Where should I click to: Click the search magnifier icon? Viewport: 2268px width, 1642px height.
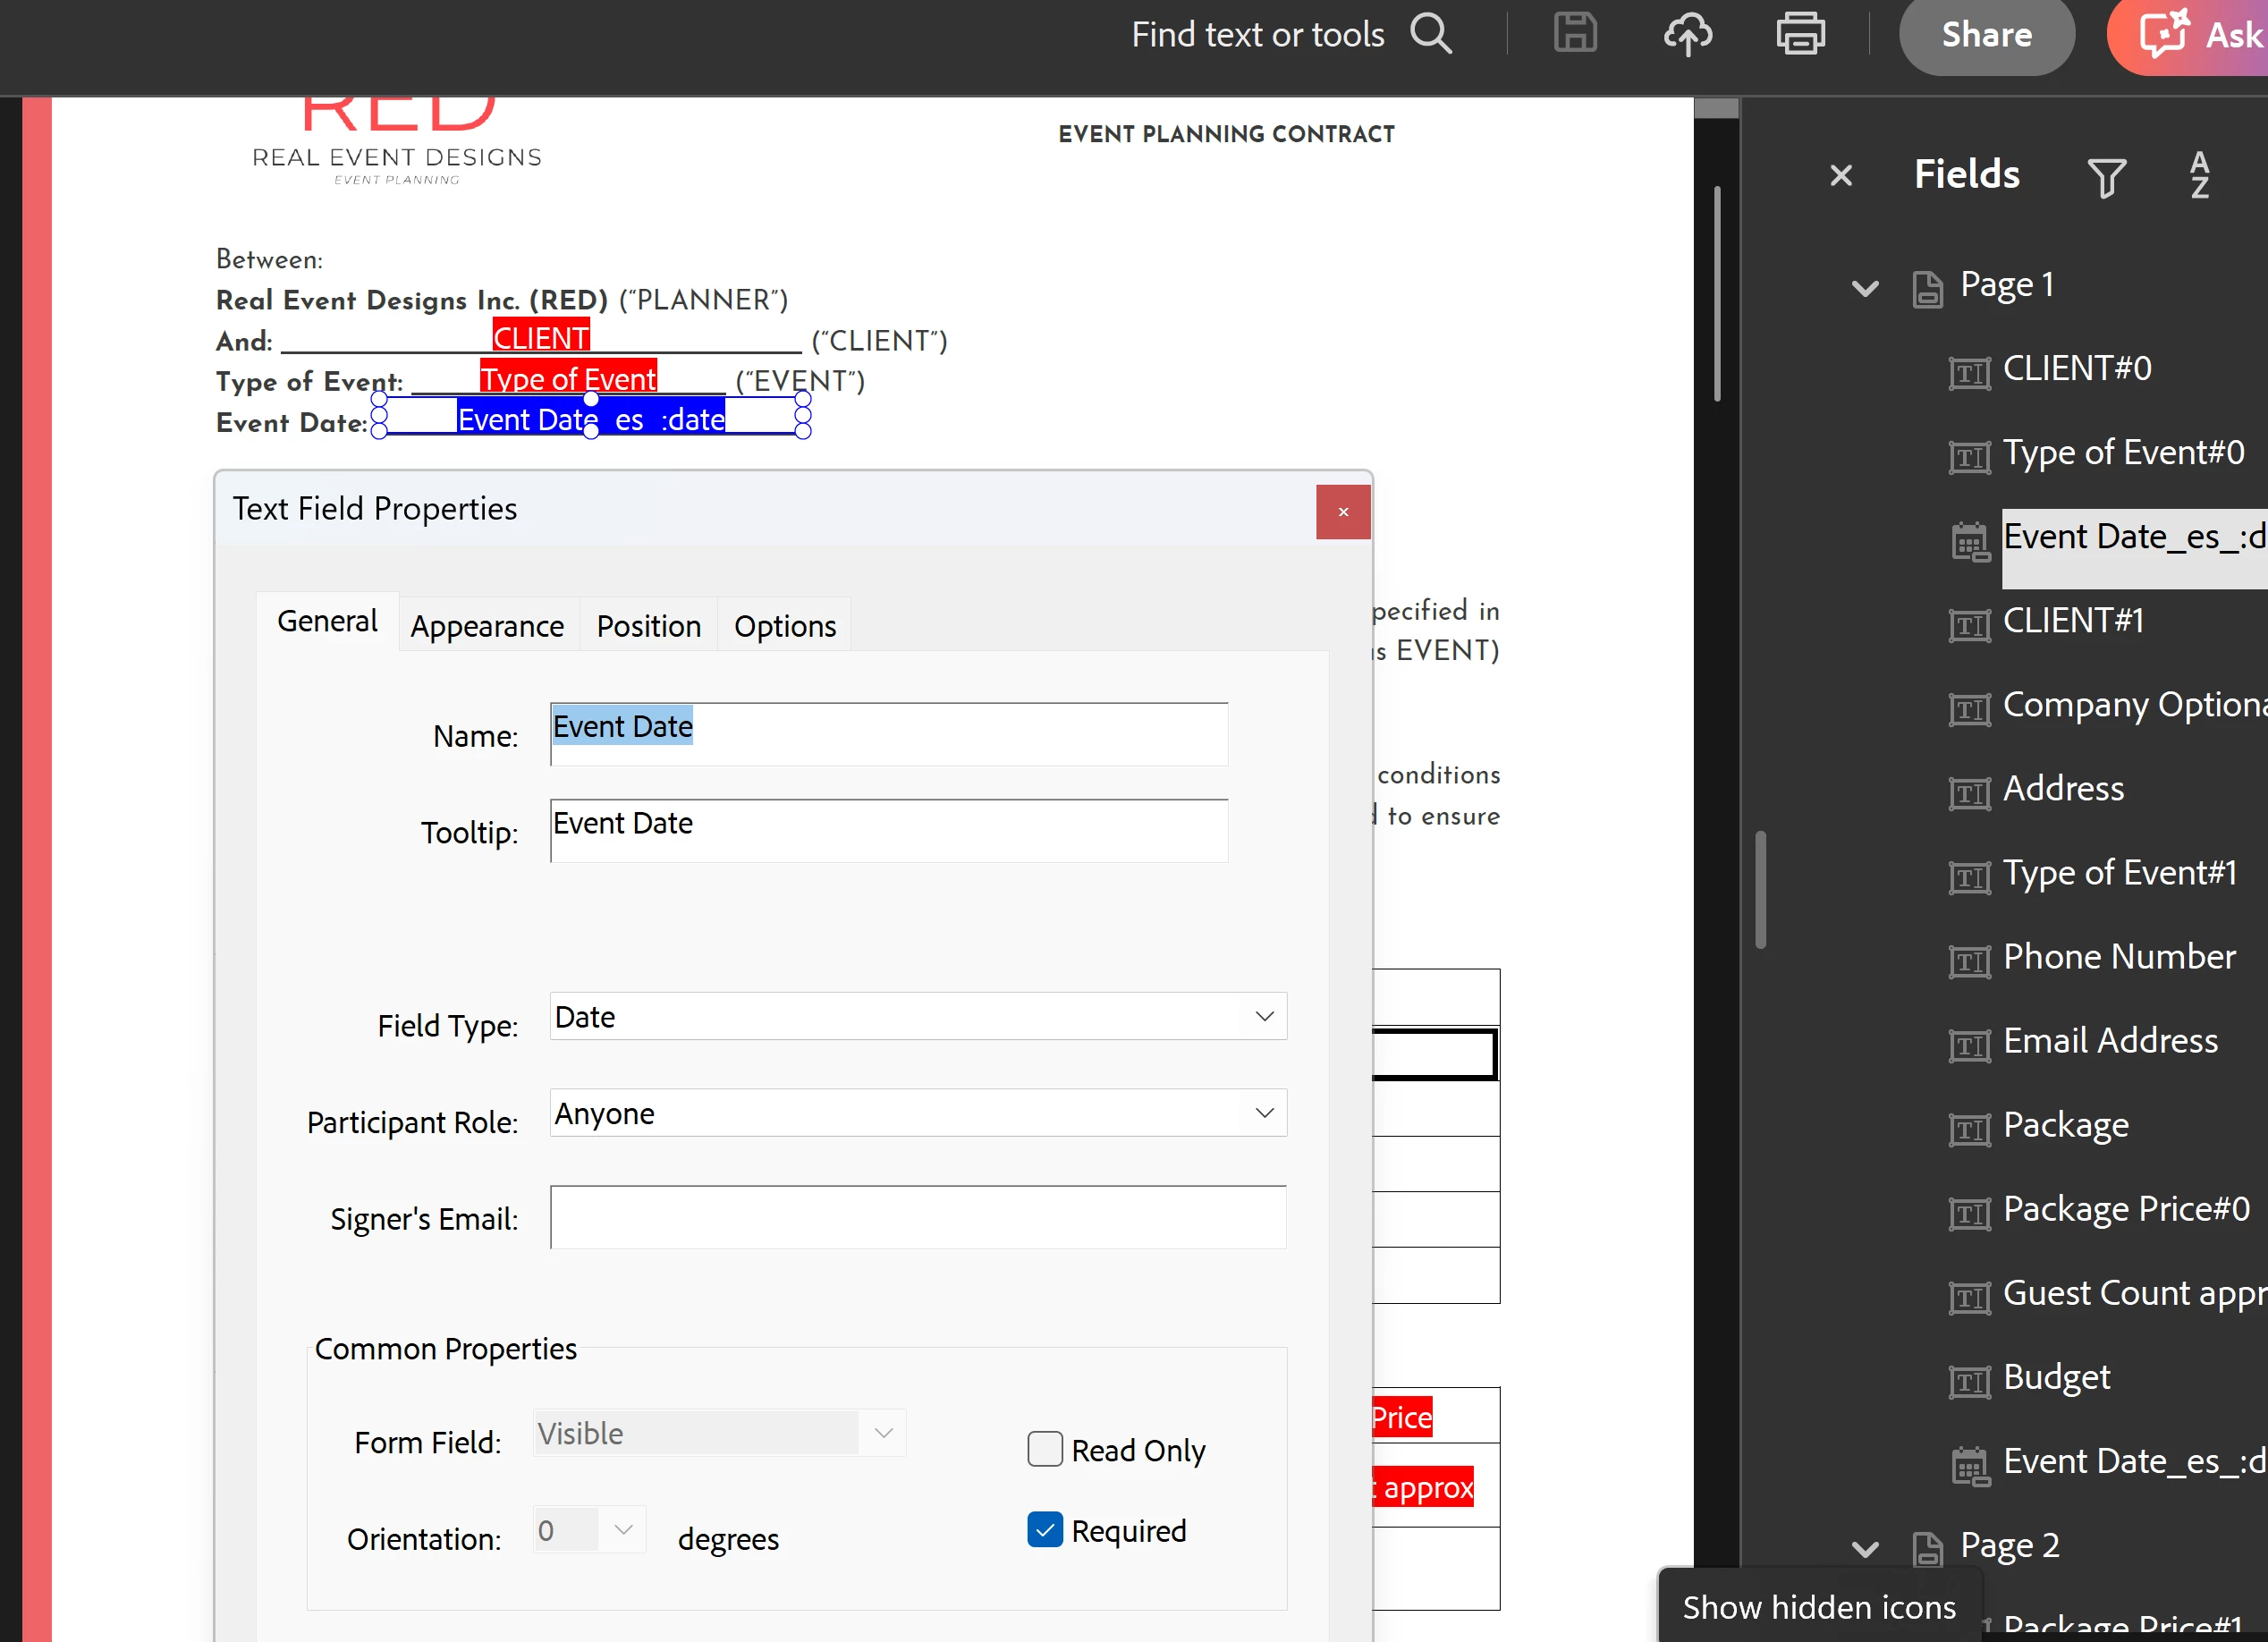click(x=1430, y=35)
